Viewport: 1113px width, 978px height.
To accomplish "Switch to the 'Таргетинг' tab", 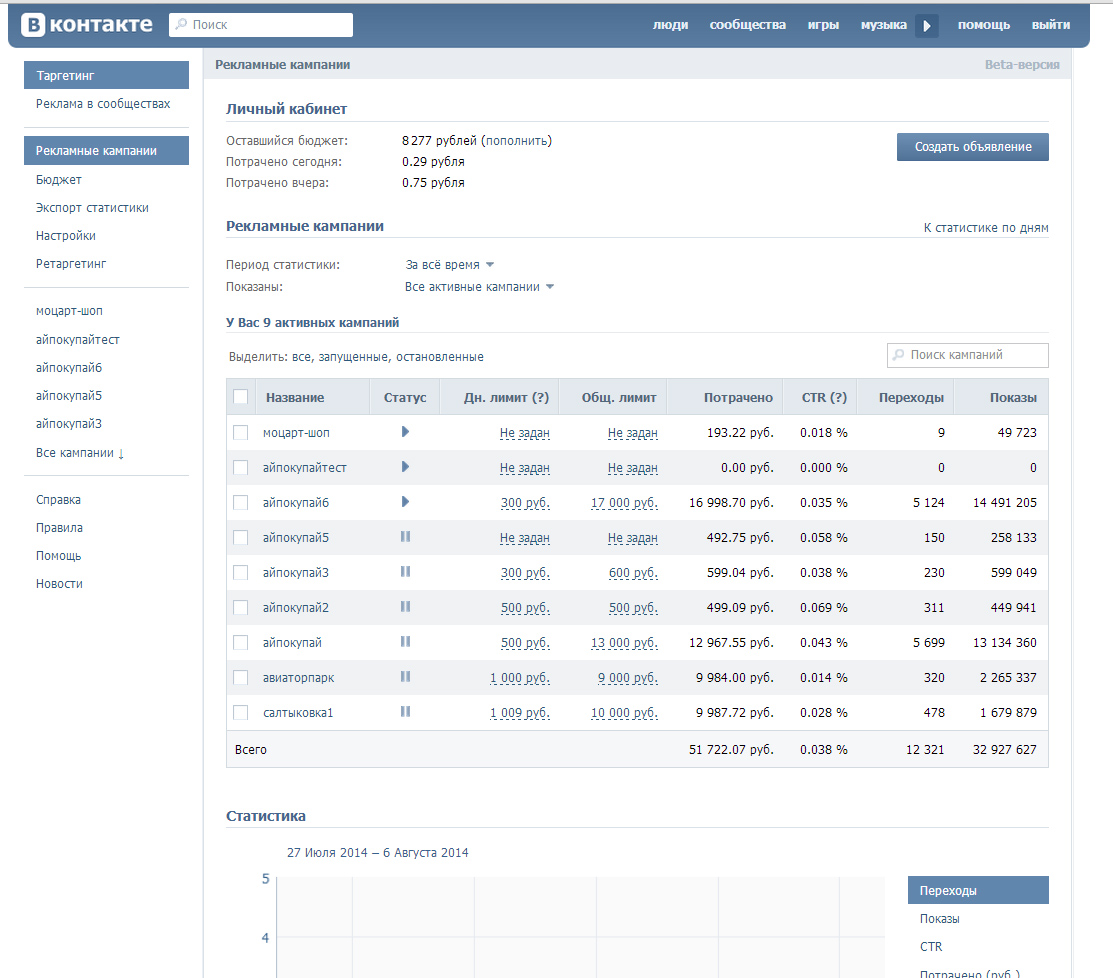I will coord(106,75).
